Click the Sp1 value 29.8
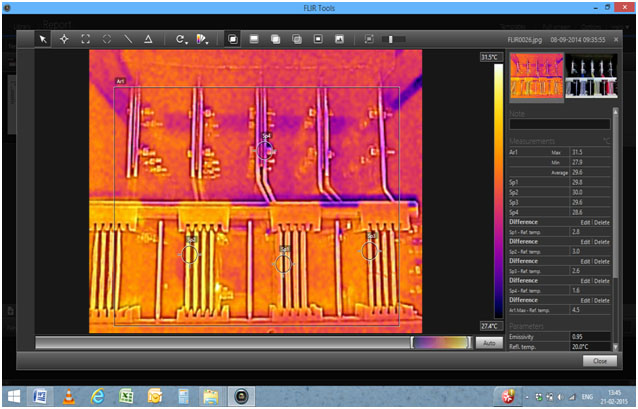638x409 pixels. [577, 182]
